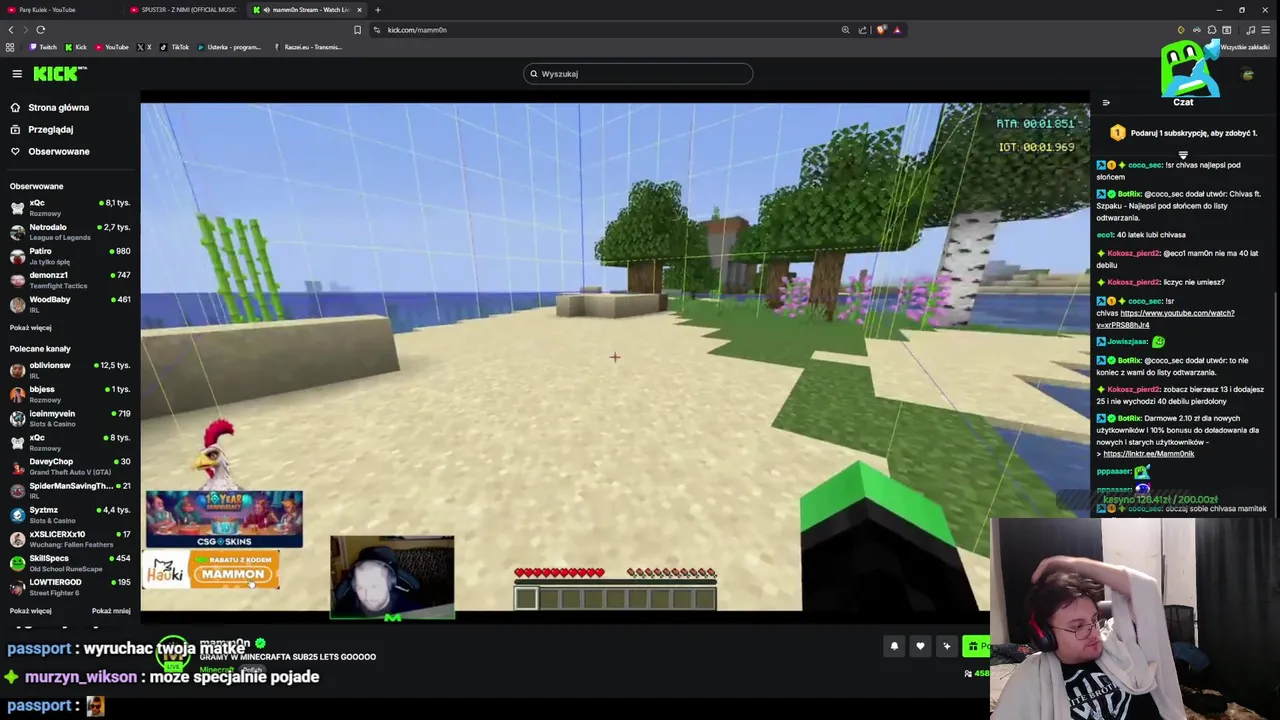1280x720 pixels.
Task: Reload the page
Action: [41, 30]
